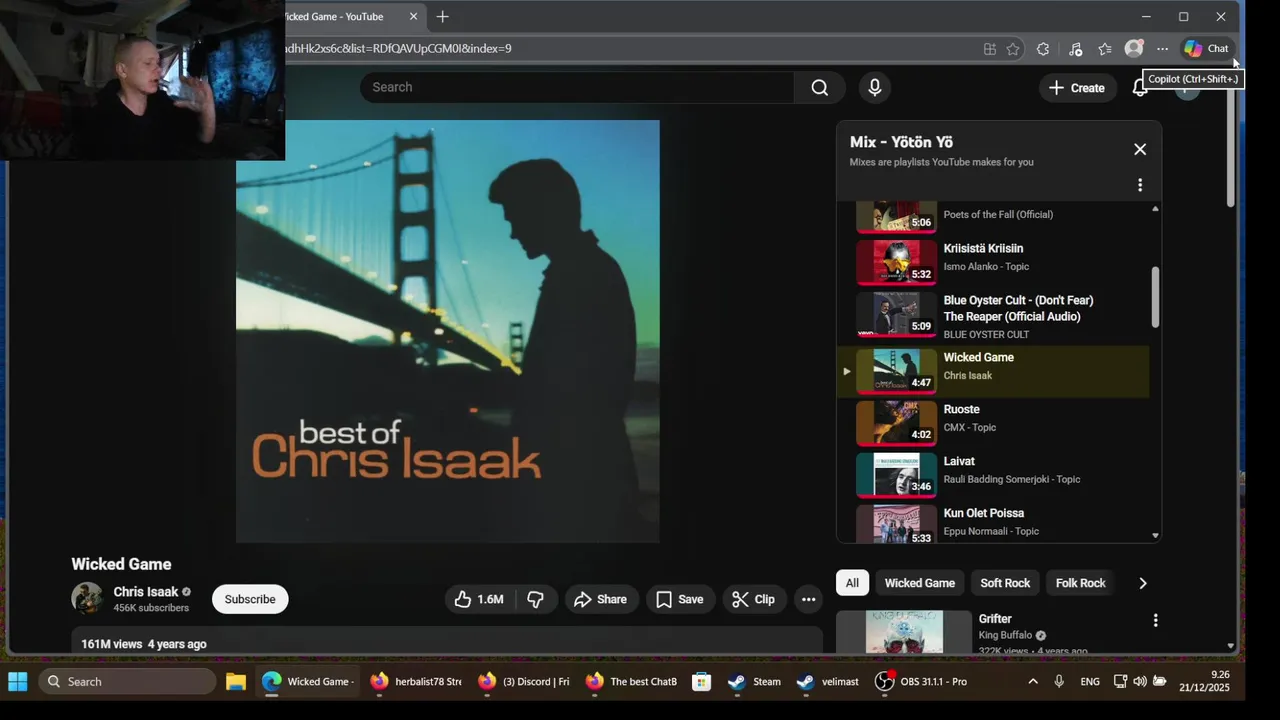
Task: Click playlist scrollbar down arrow
Action: 1155,536
